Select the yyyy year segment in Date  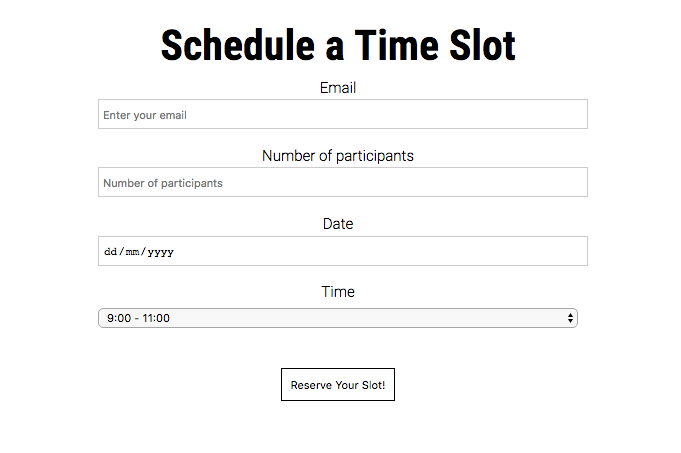[160, 252]
